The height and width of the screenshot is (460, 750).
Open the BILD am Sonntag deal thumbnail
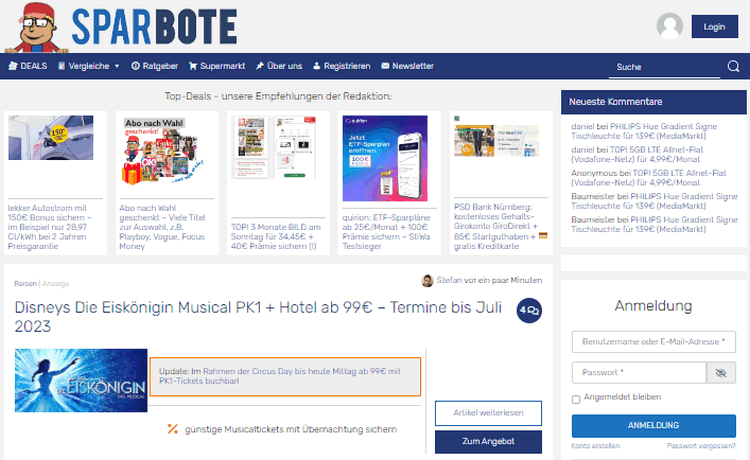(275, 147)
